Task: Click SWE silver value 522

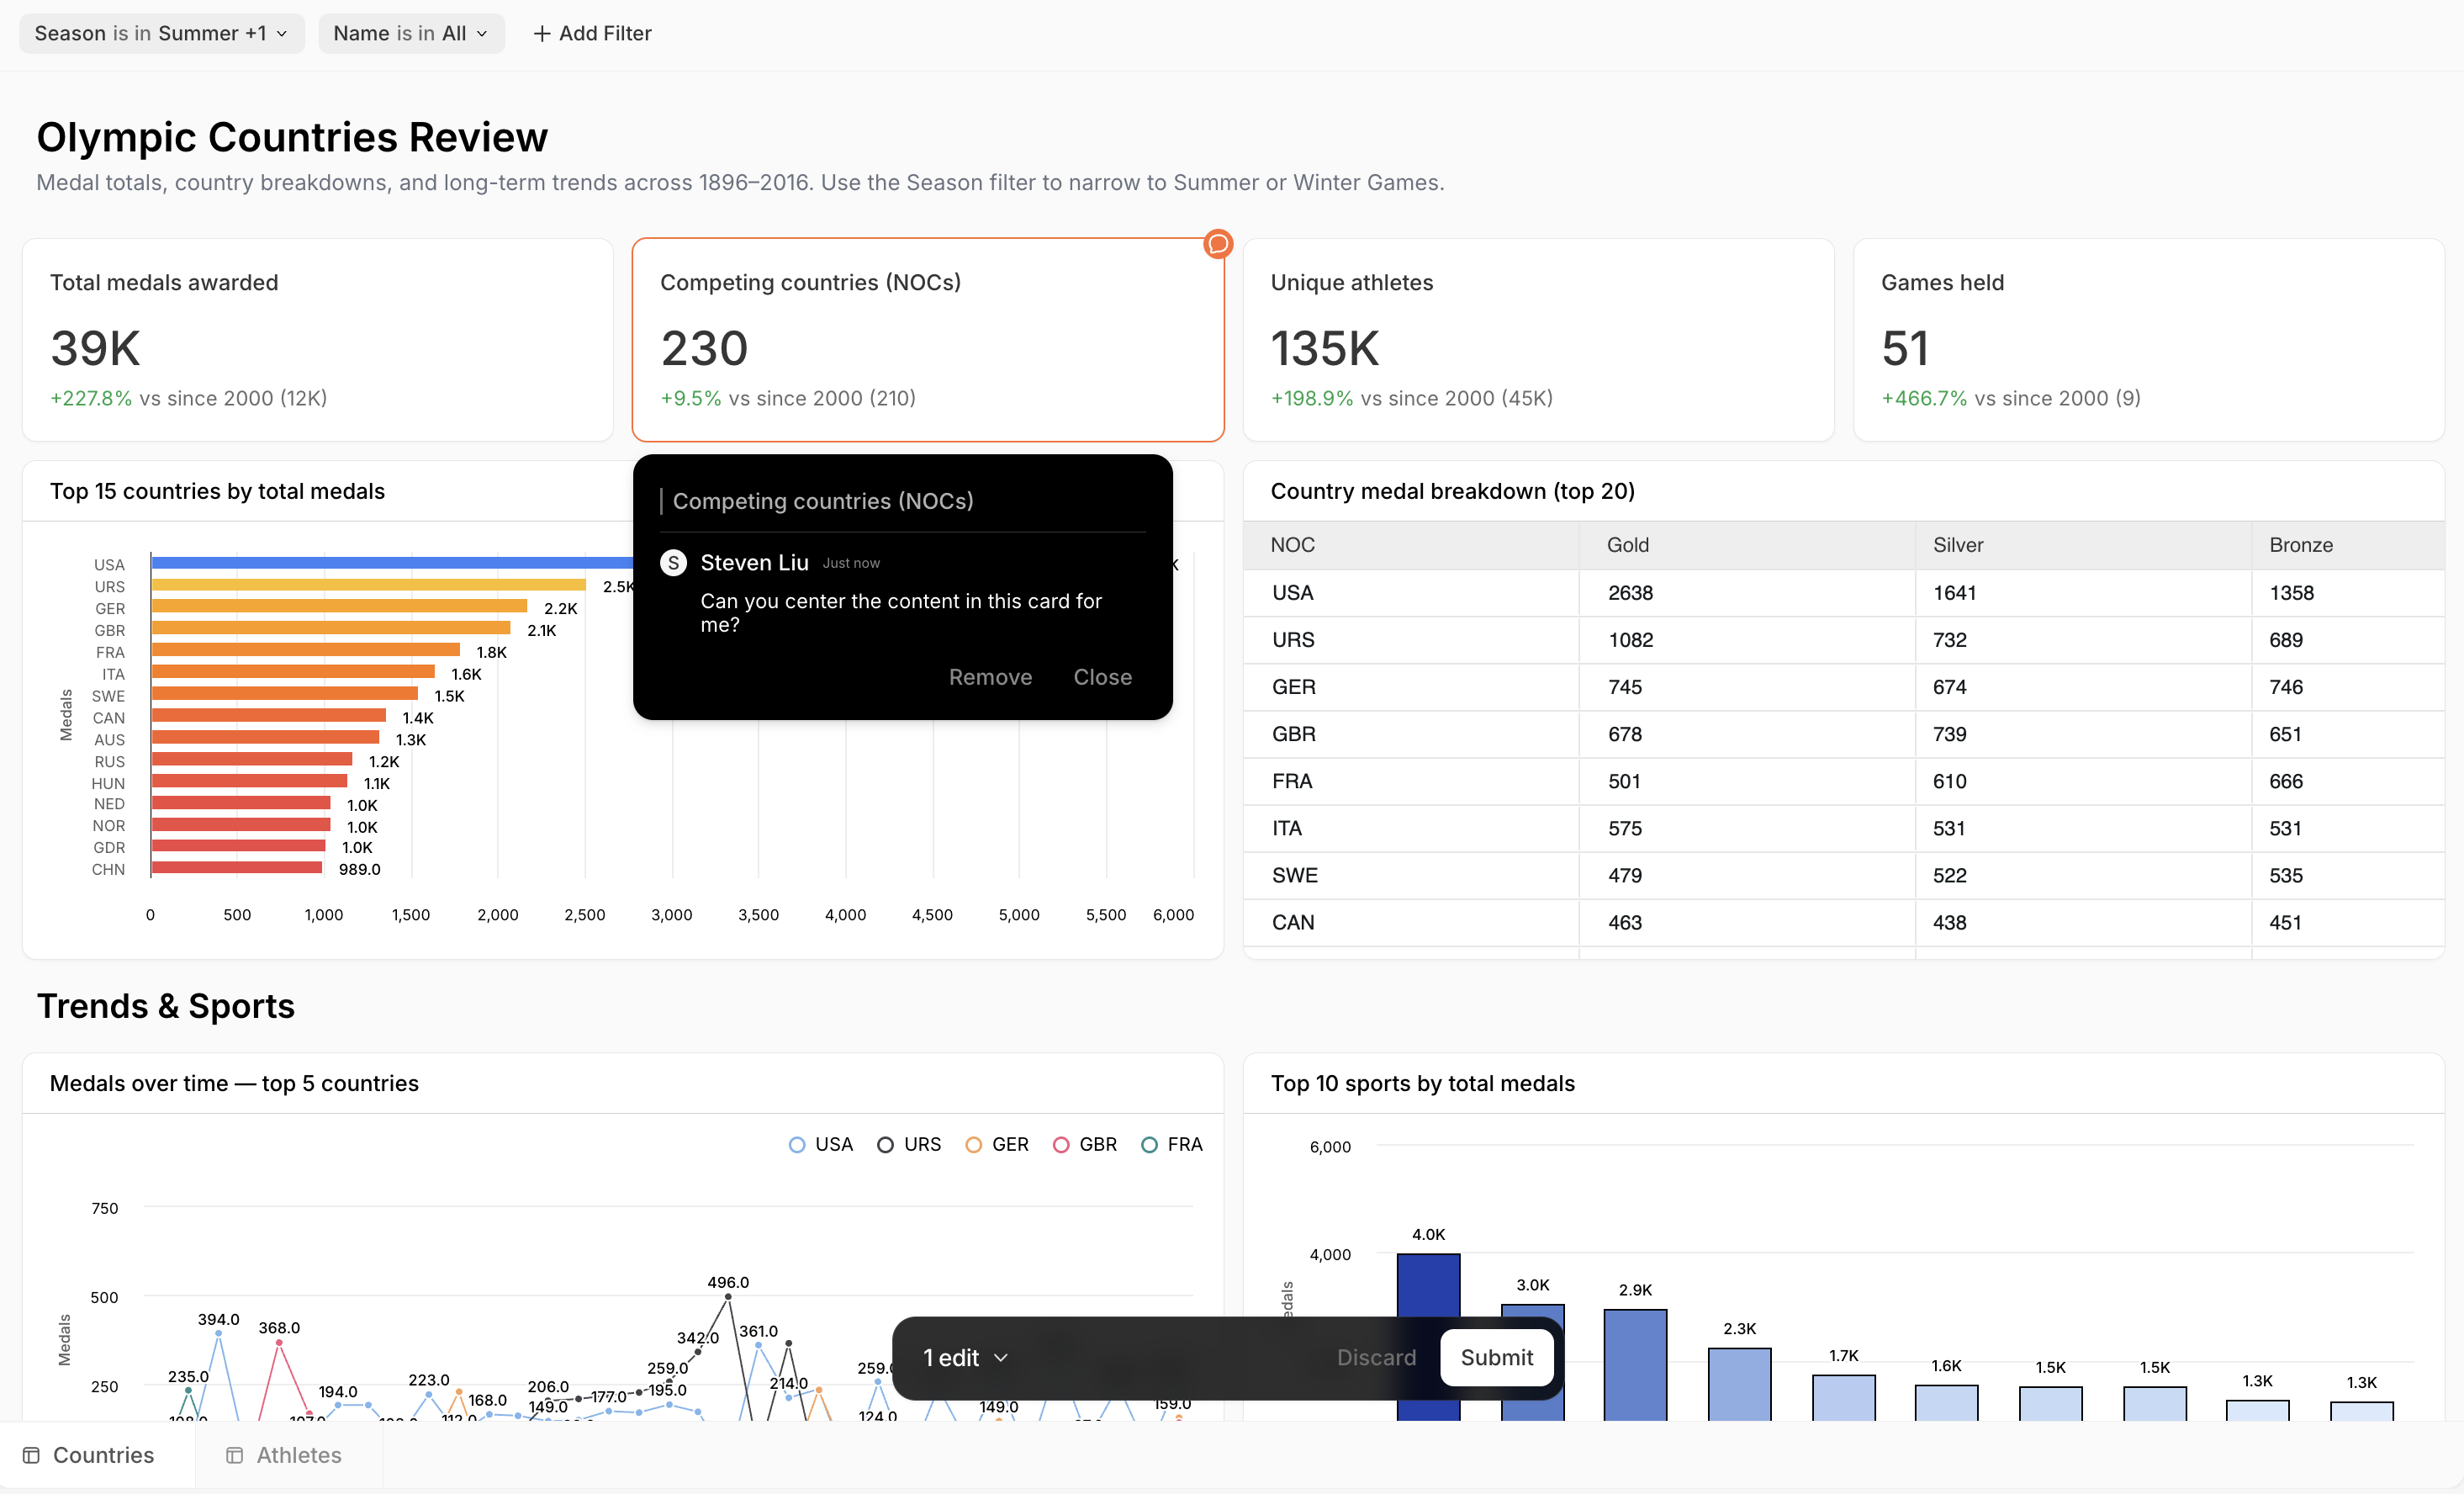Action: (1949, 875)
